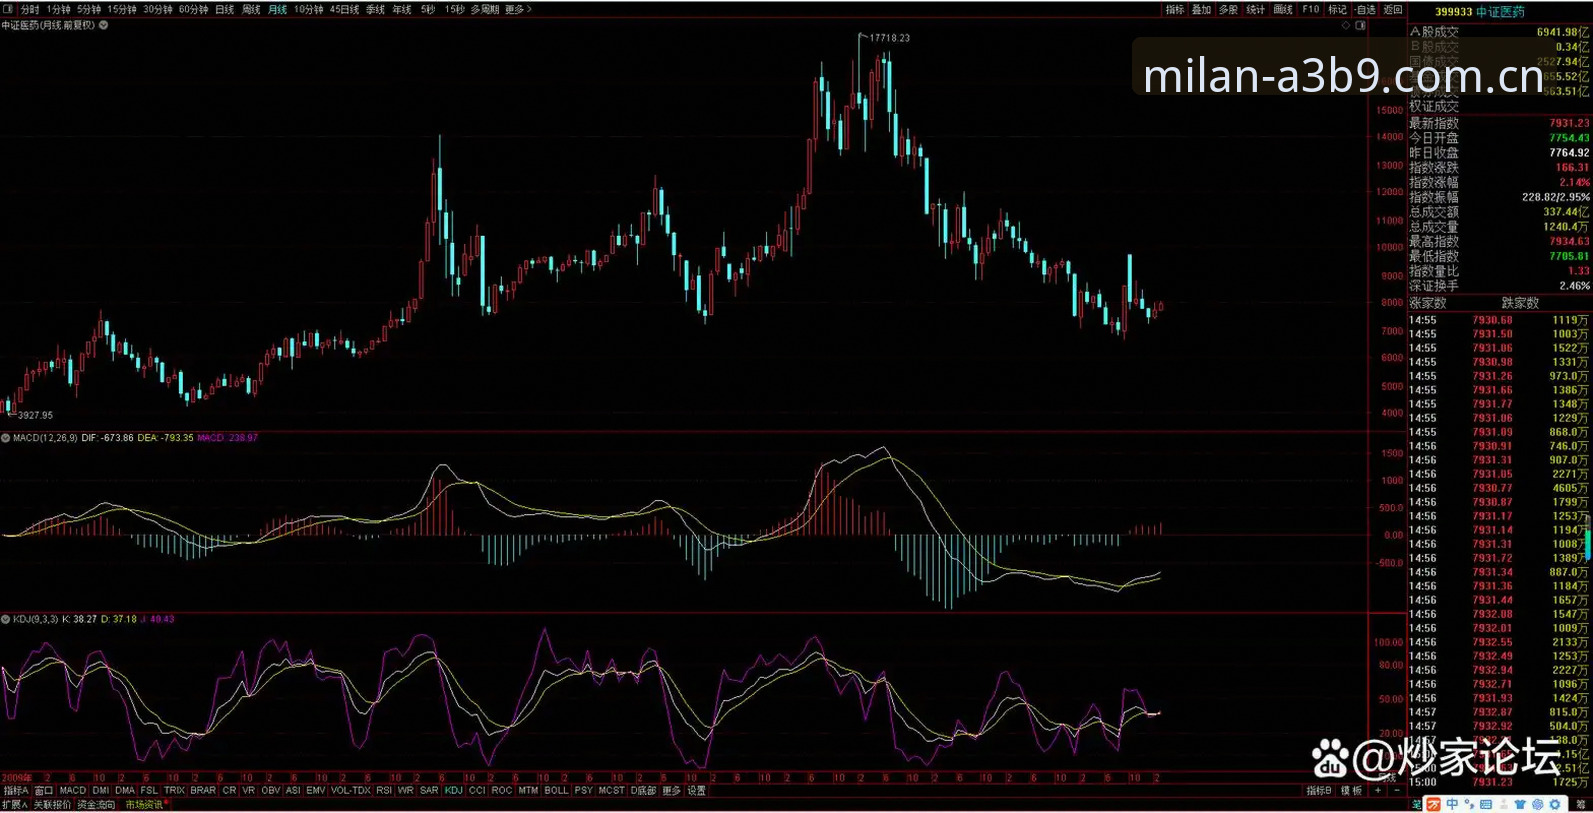Click the 画线 drawing tool button
Screen dimensions: 1593x813
(x=1283, y=9)
